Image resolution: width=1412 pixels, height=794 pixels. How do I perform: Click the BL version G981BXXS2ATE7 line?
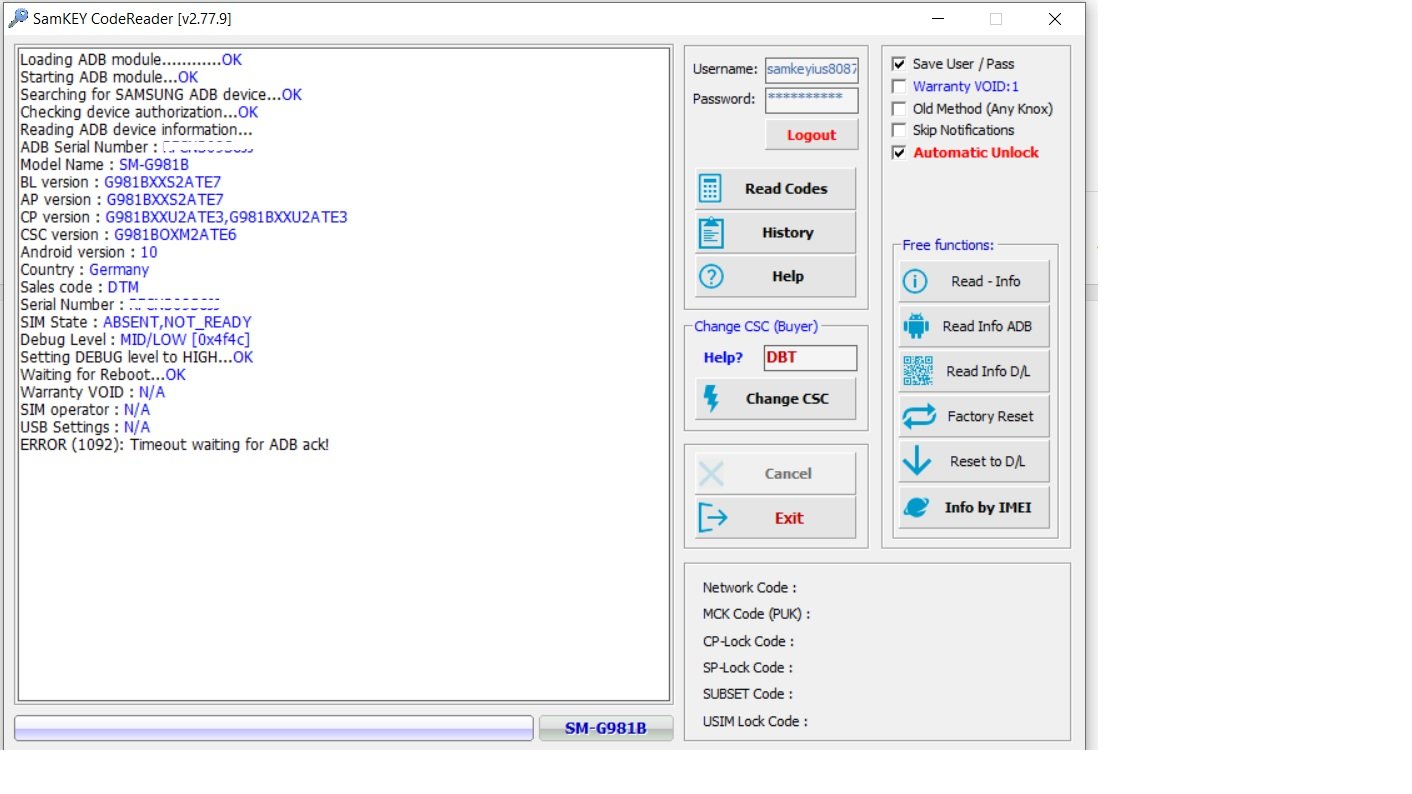coord(121,182)
